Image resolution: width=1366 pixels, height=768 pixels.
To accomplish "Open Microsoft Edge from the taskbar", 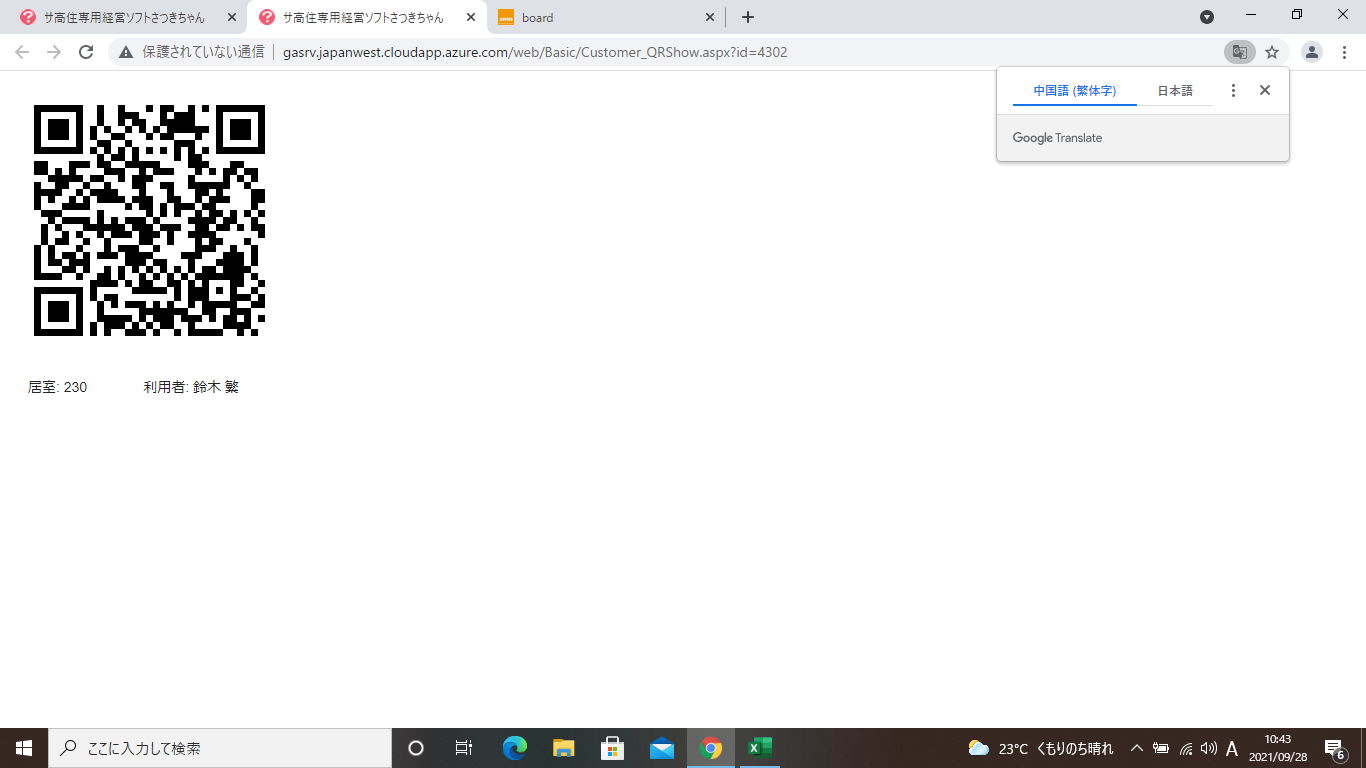I will click(x=515, y=748).
